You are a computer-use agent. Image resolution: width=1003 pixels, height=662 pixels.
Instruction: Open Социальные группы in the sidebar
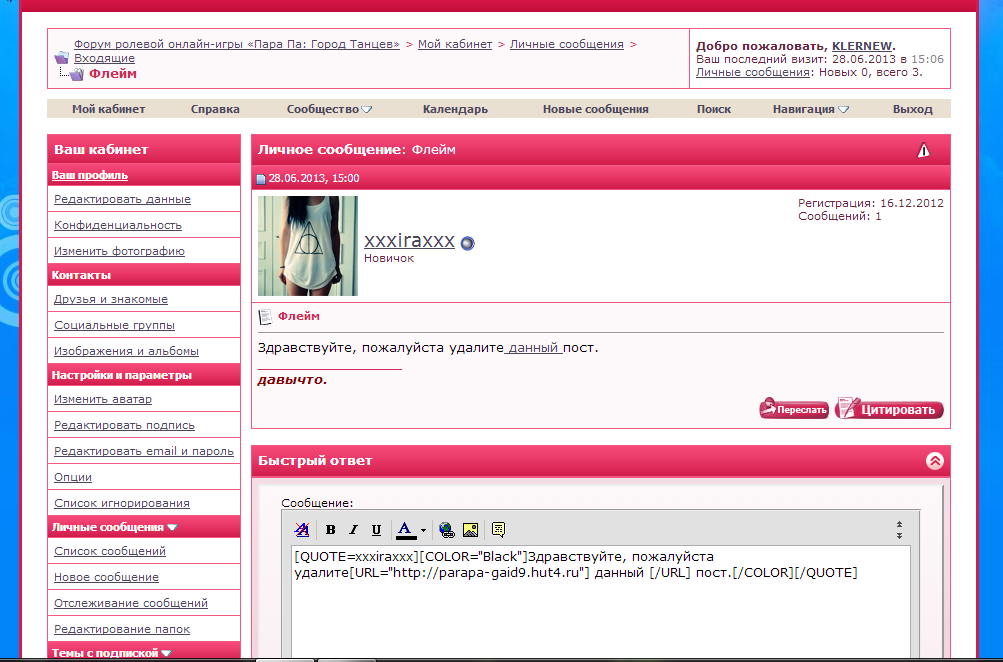pos(114,325)
